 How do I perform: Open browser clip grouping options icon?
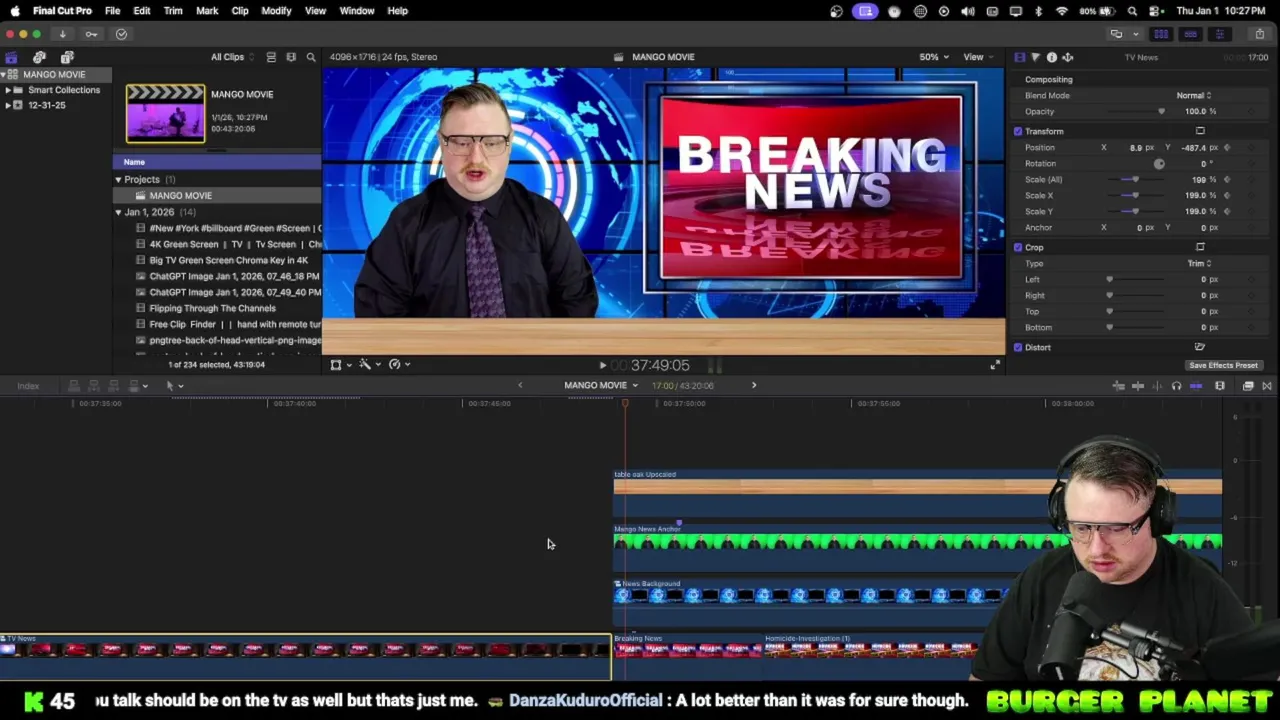(x=291, y=57)
